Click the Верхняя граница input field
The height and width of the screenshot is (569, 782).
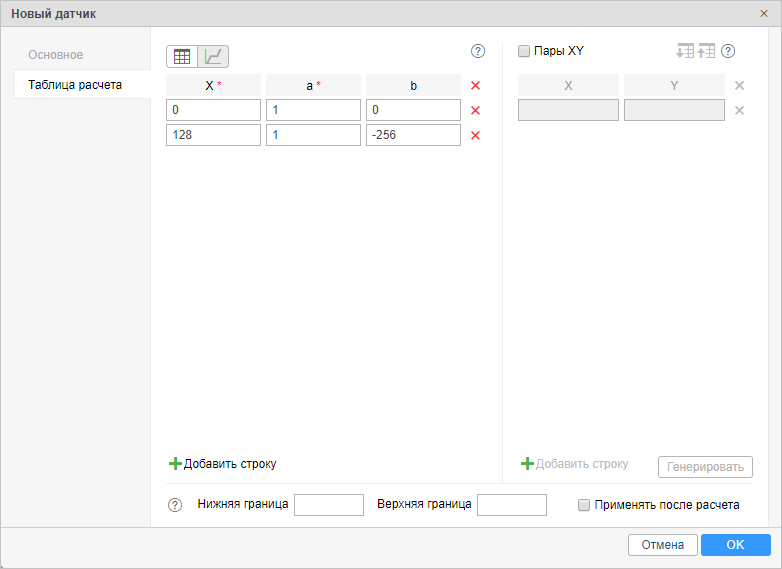pos(512,505)
